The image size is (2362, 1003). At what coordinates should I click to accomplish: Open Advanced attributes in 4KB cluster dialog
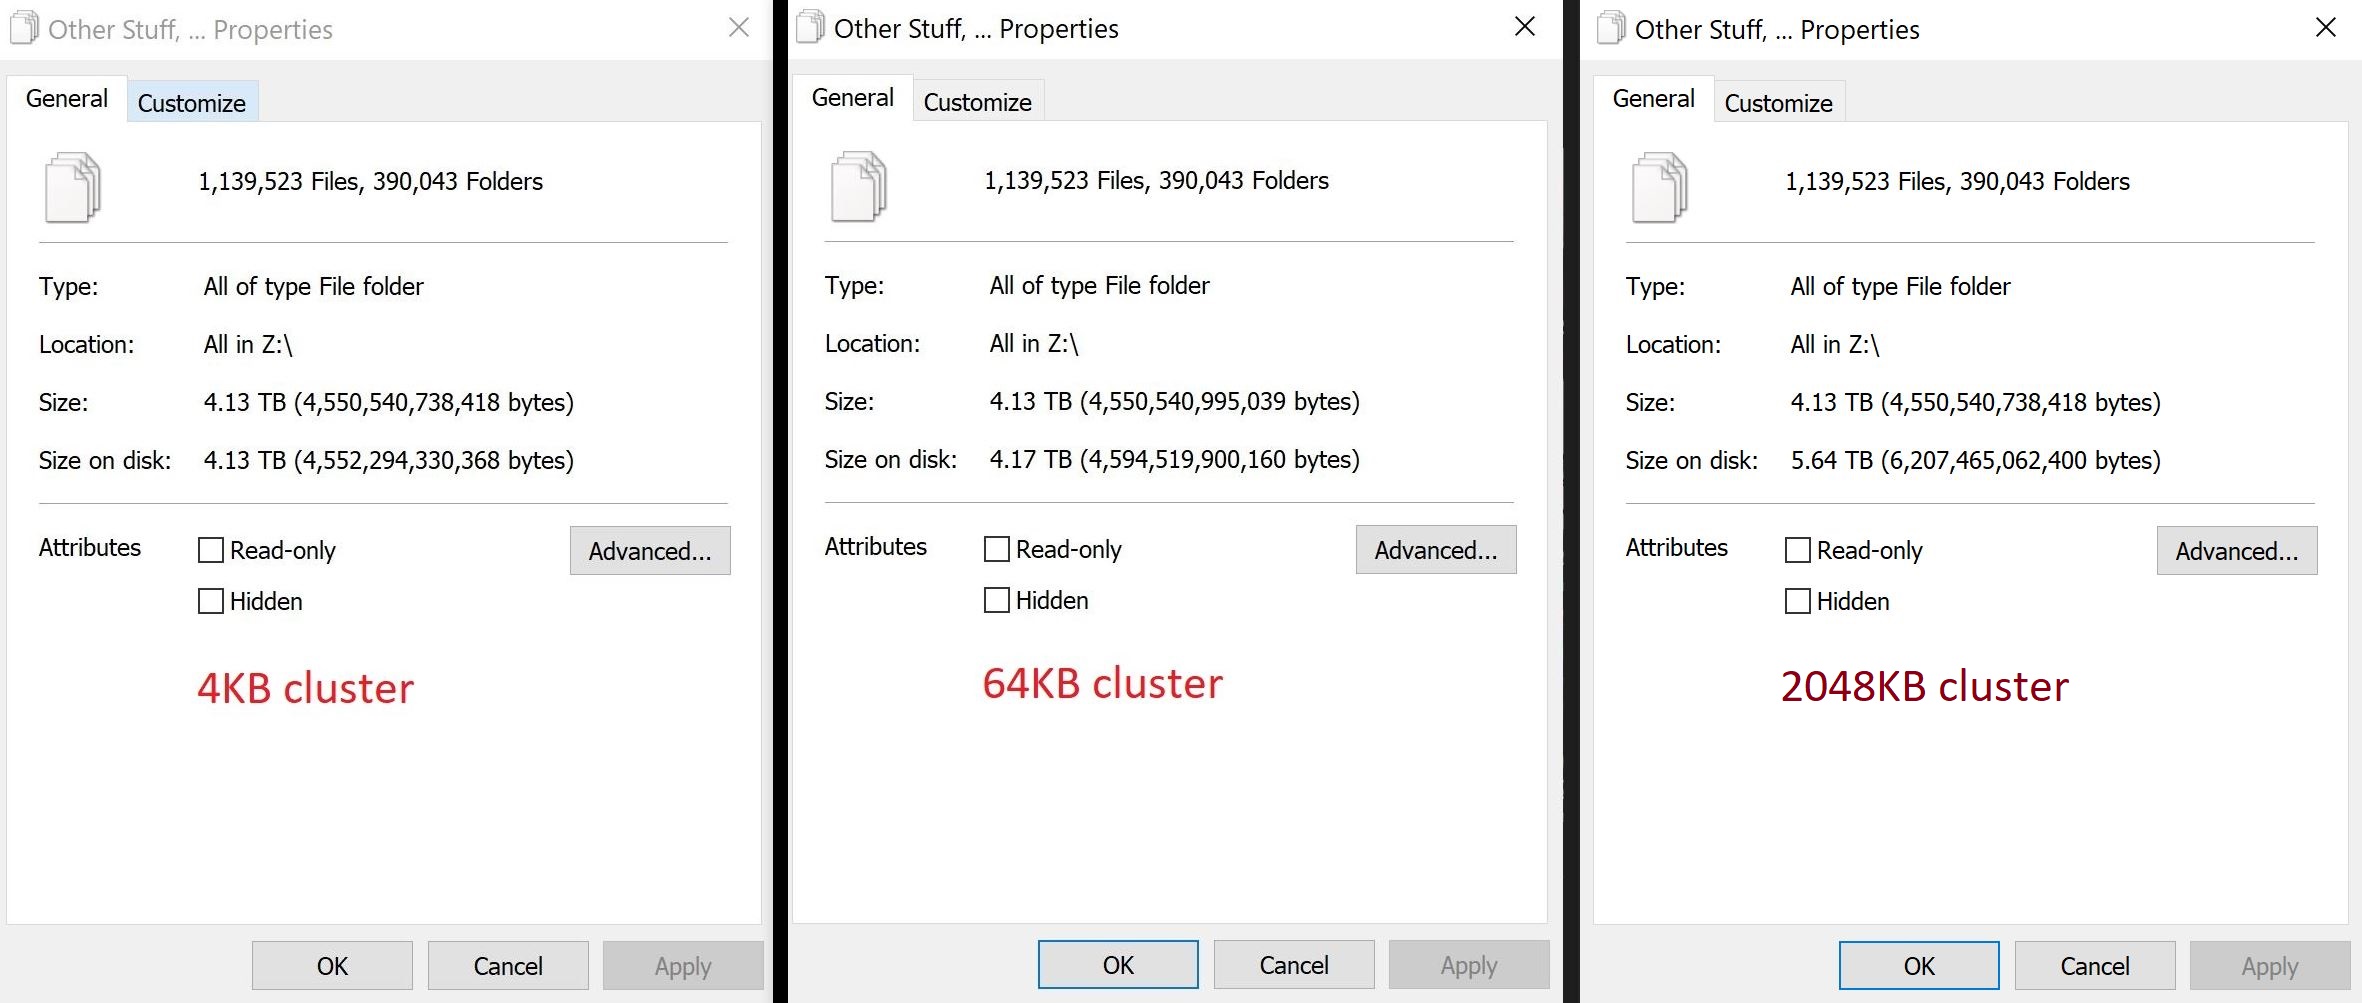650,551
